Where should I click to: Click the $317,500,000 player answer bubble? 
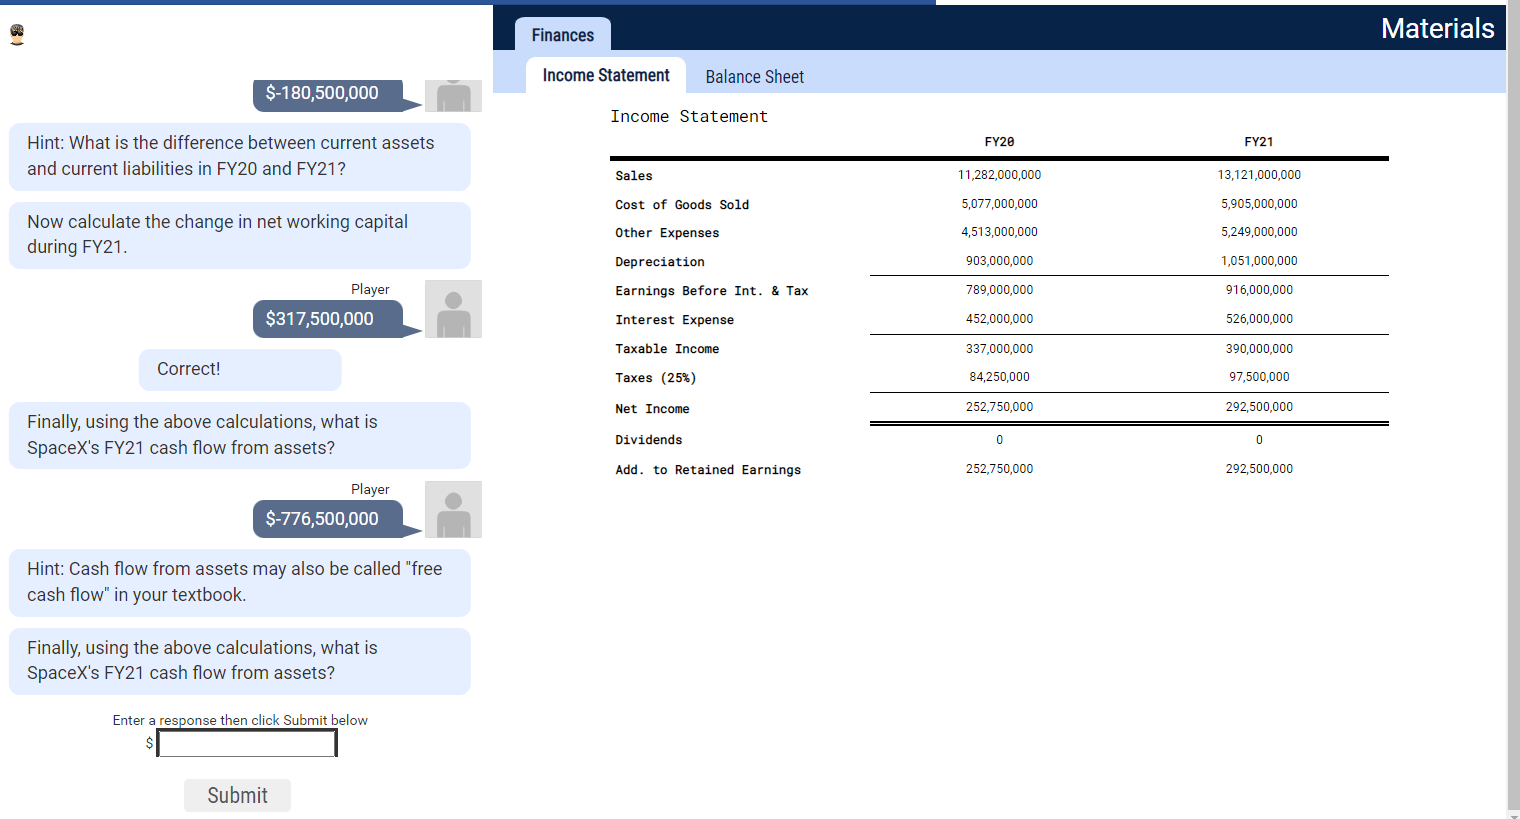[328, 319]
